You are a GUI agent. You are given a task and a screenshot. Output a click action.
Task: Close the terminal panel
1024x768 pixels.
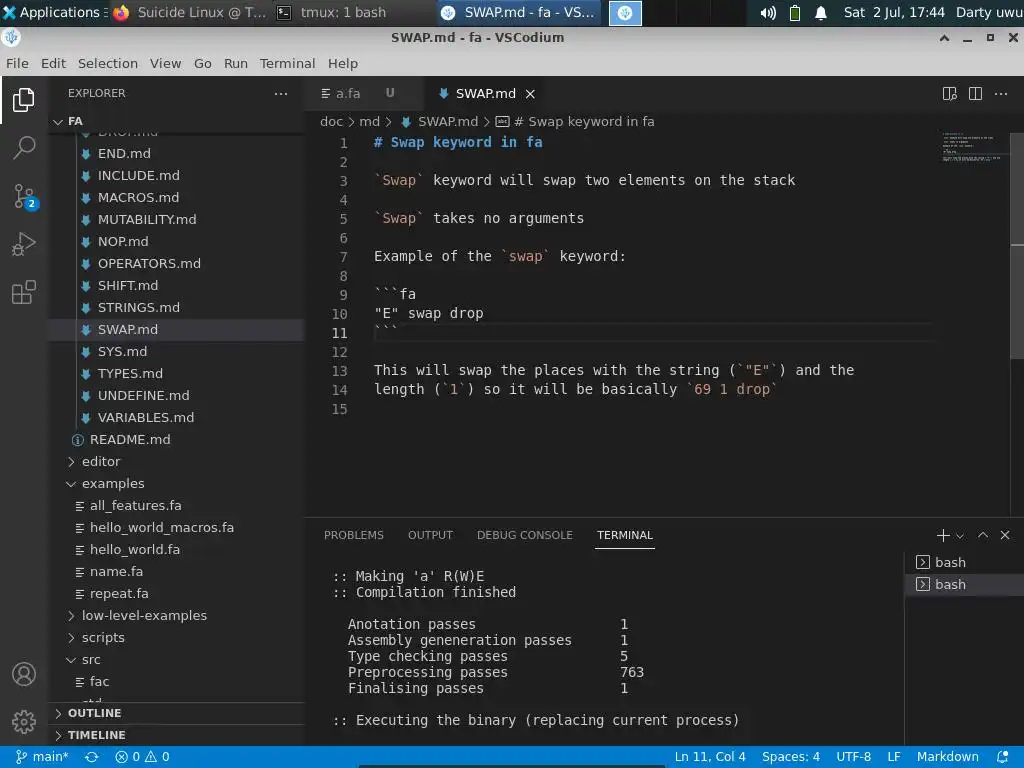[1005, 535]
